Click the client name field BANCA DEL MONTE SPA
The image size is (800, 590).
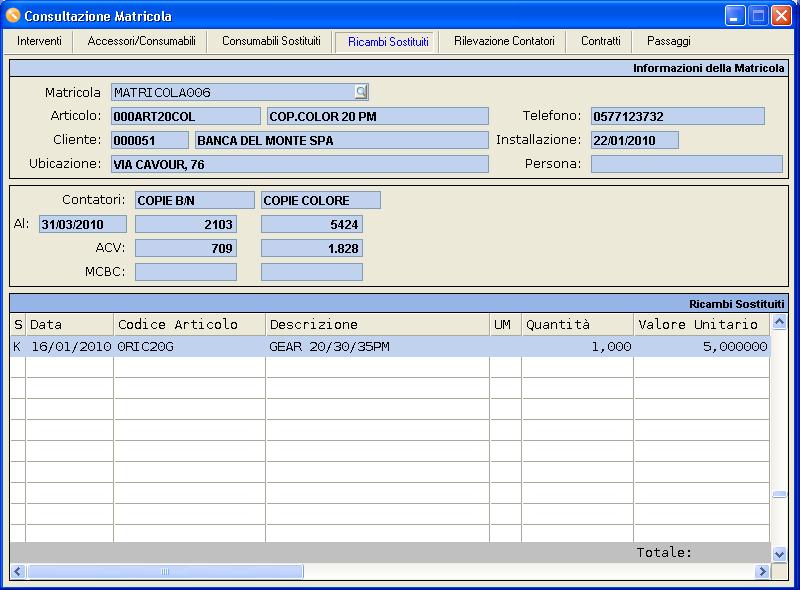click(341, 140)
